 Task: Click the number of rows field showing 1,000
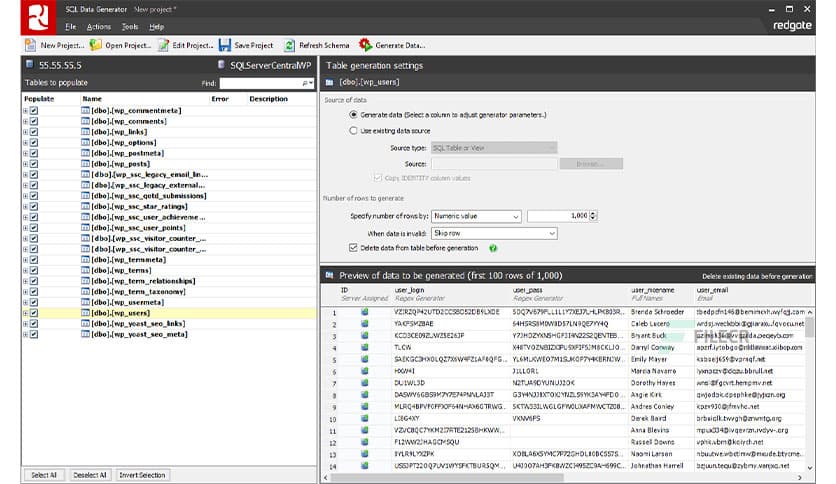(558, 216)
